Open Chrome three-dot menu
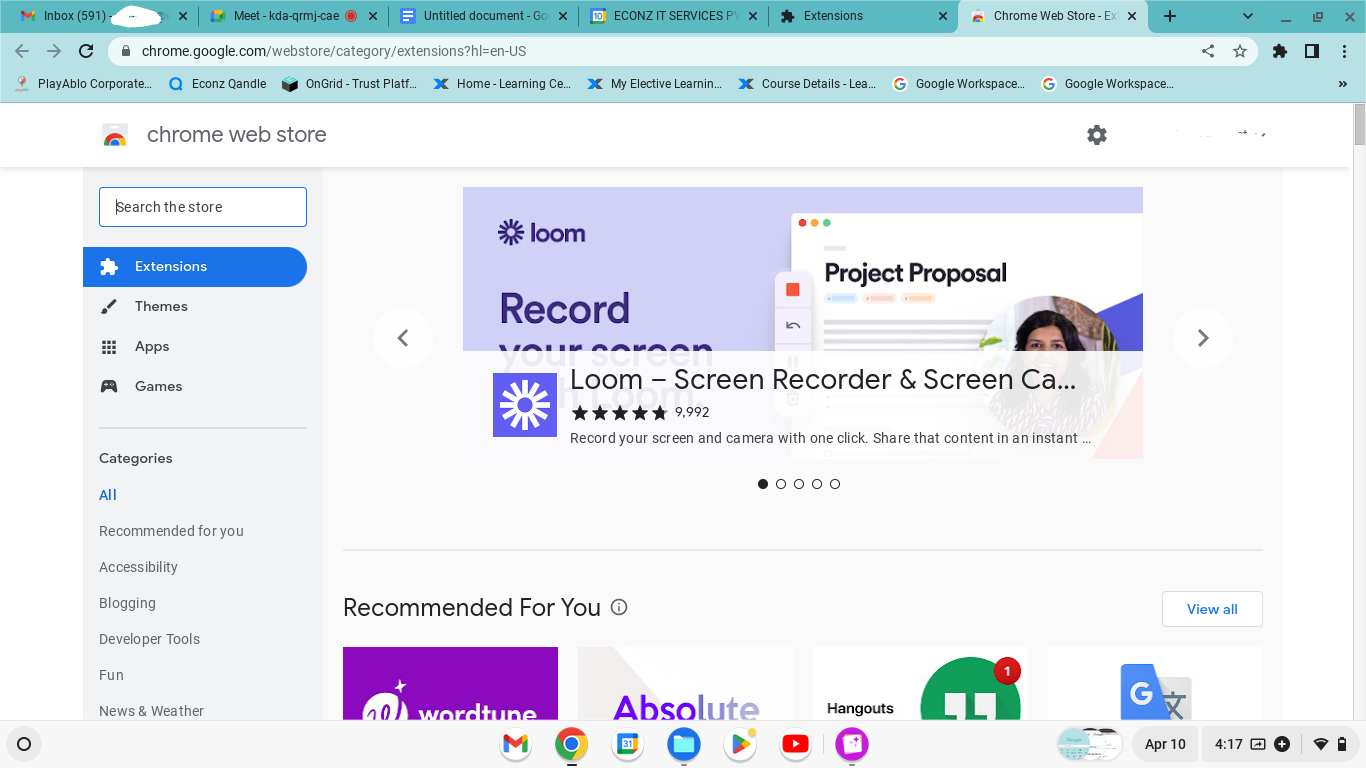The height and width of the screenshot is (768, 1366). pyautogui.click(x=1343, y=51)
